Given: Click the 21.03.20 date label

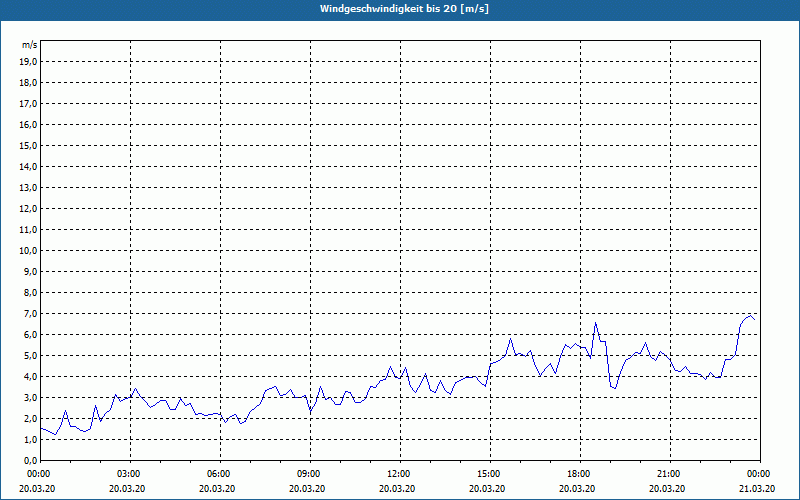Looking at the screenshot, I should pyautogui.click(x=758, y=488).
